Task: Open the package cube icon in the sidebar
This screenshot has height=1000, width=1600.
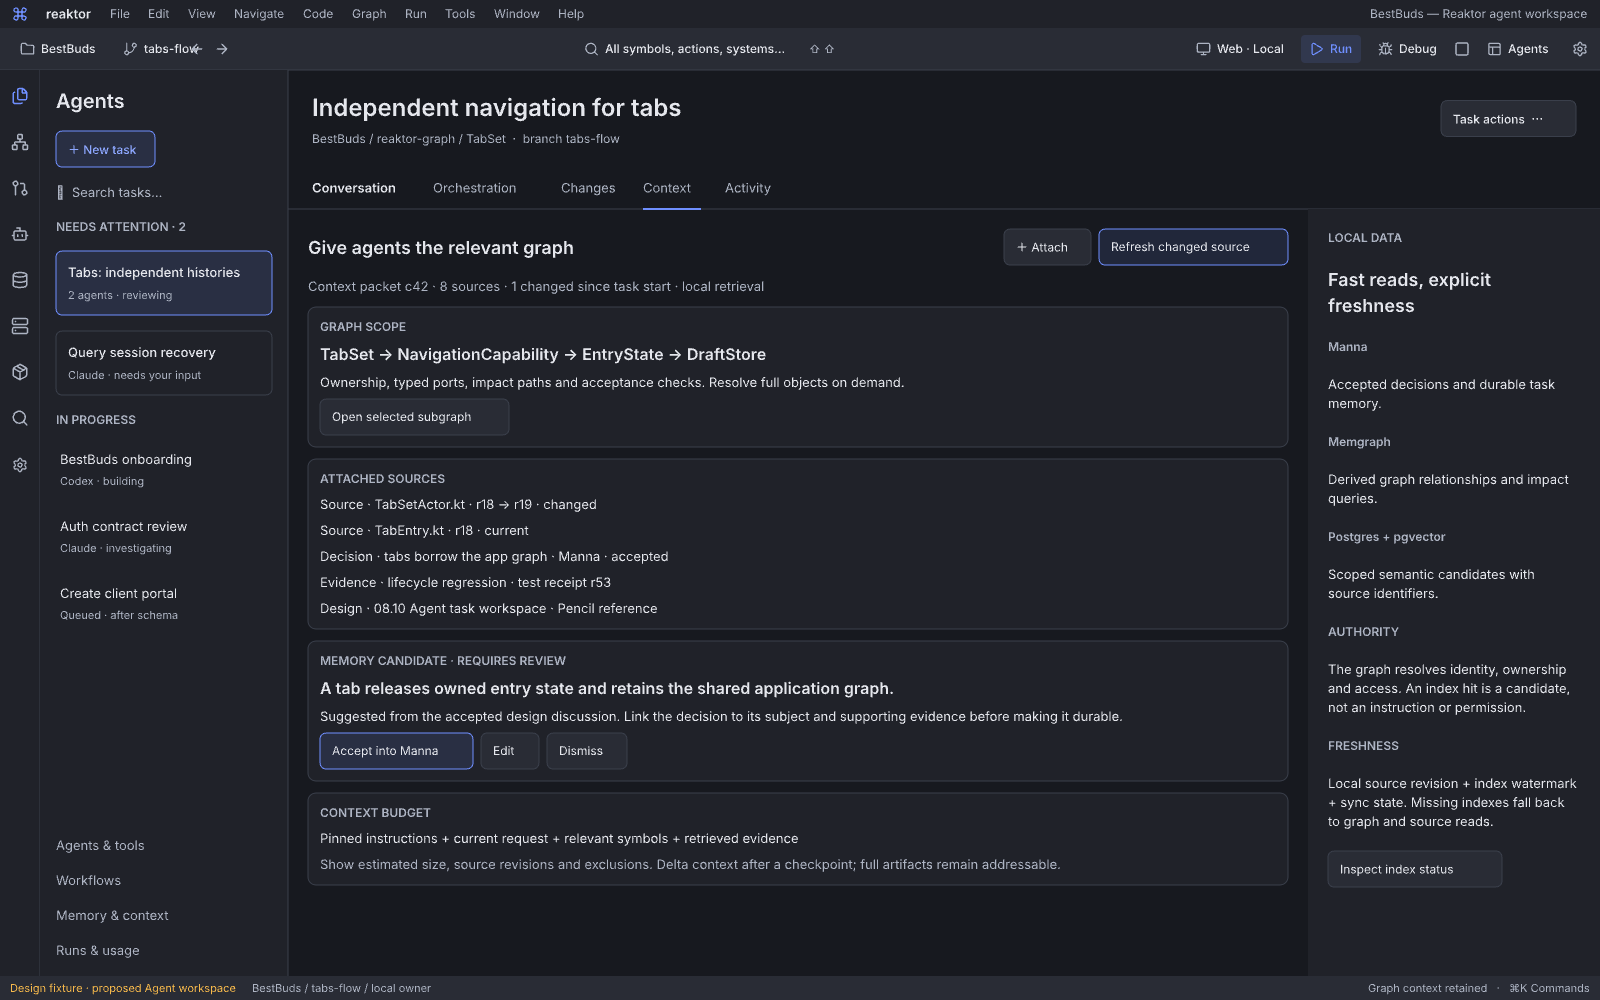Action: pyautogui.click(x=20, y=372)
